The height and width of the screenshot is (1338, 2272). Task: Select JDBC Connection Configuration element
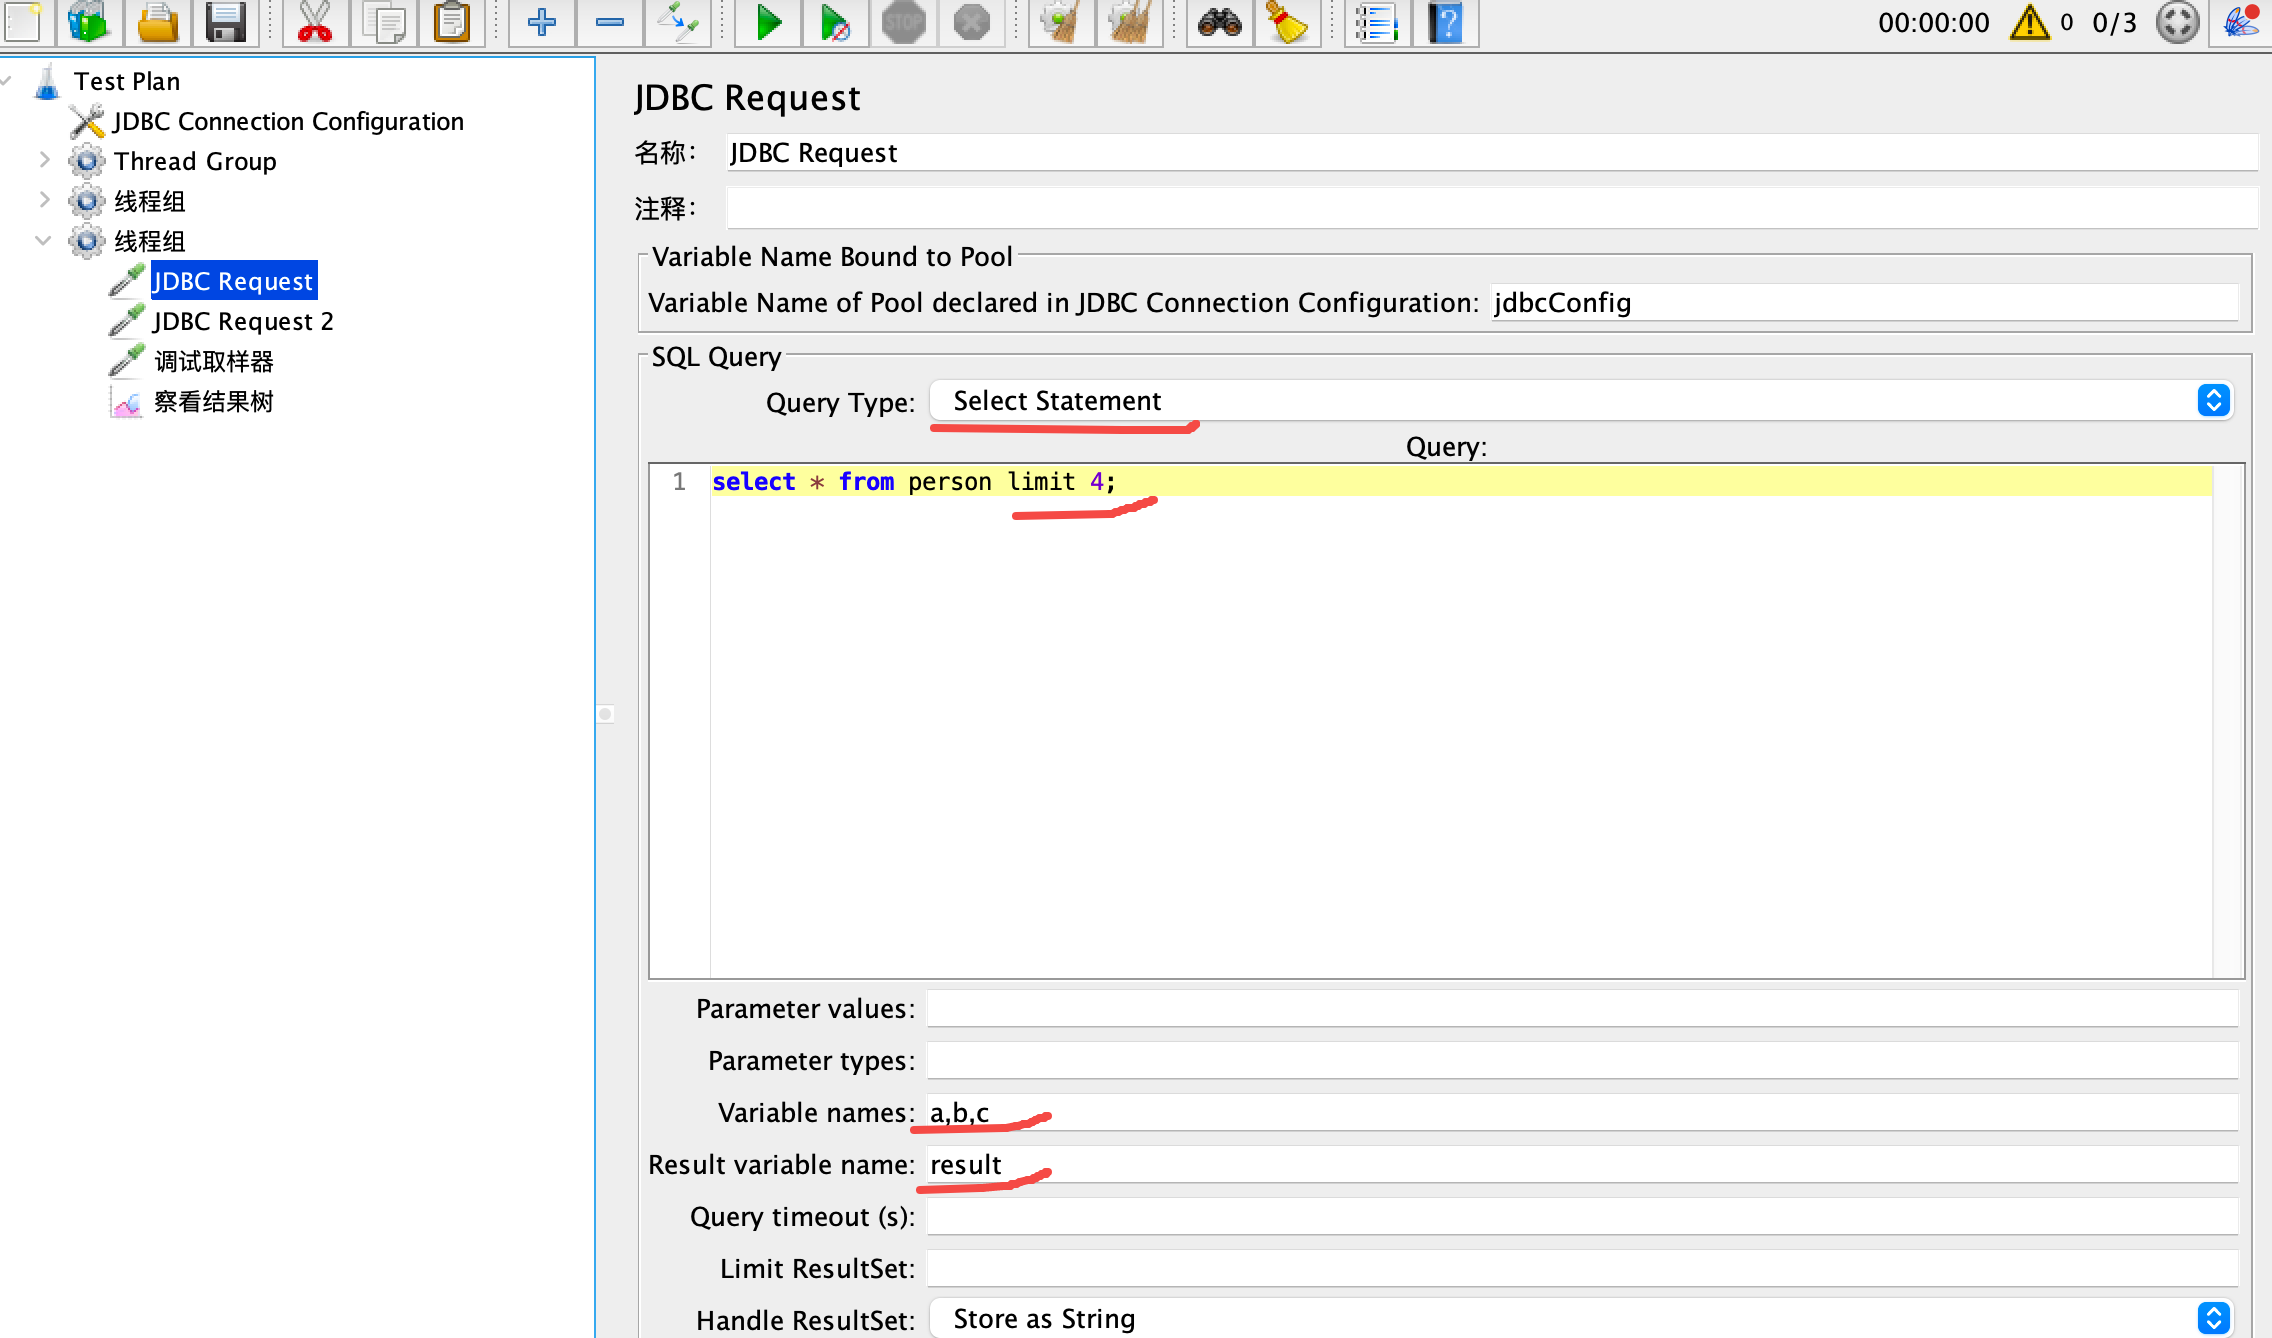click(x=288, y=121)
